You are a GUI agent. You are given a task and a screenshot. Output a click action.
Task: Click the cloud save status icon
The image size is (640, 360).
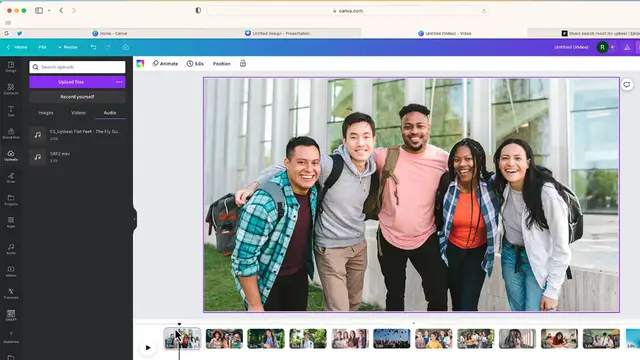click(x=126, y=47)
